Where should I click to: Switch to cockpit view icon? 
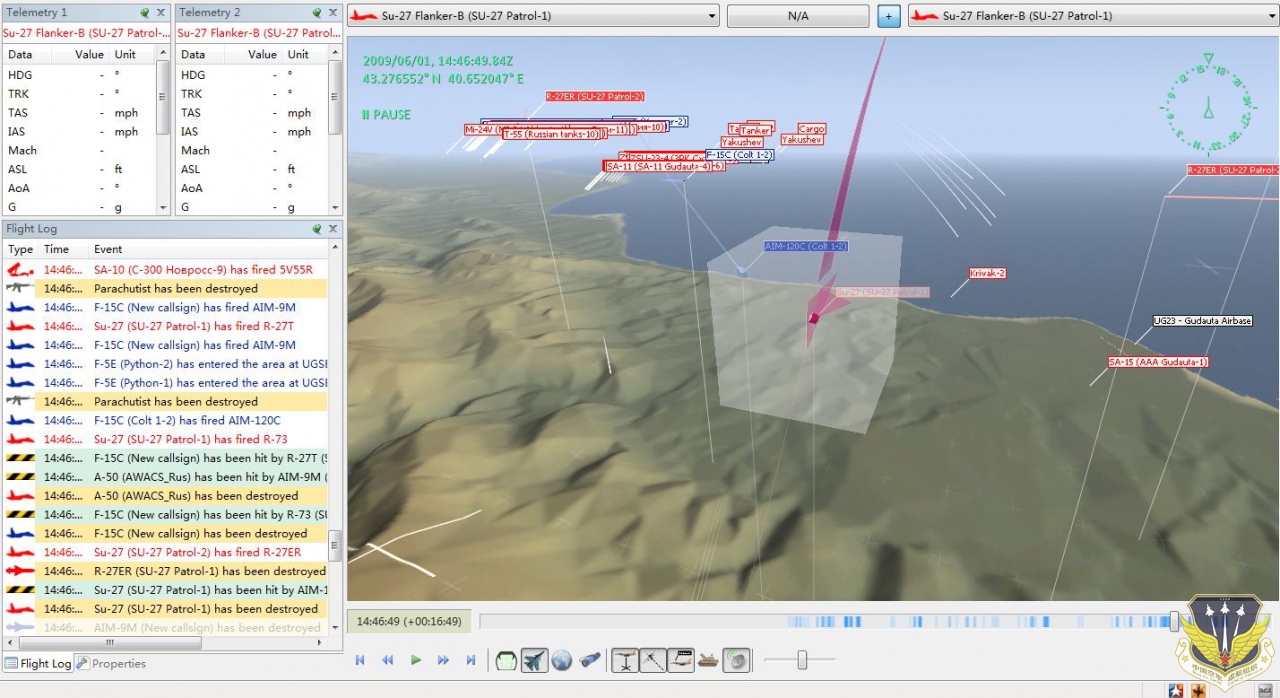[x=507, y=660]
